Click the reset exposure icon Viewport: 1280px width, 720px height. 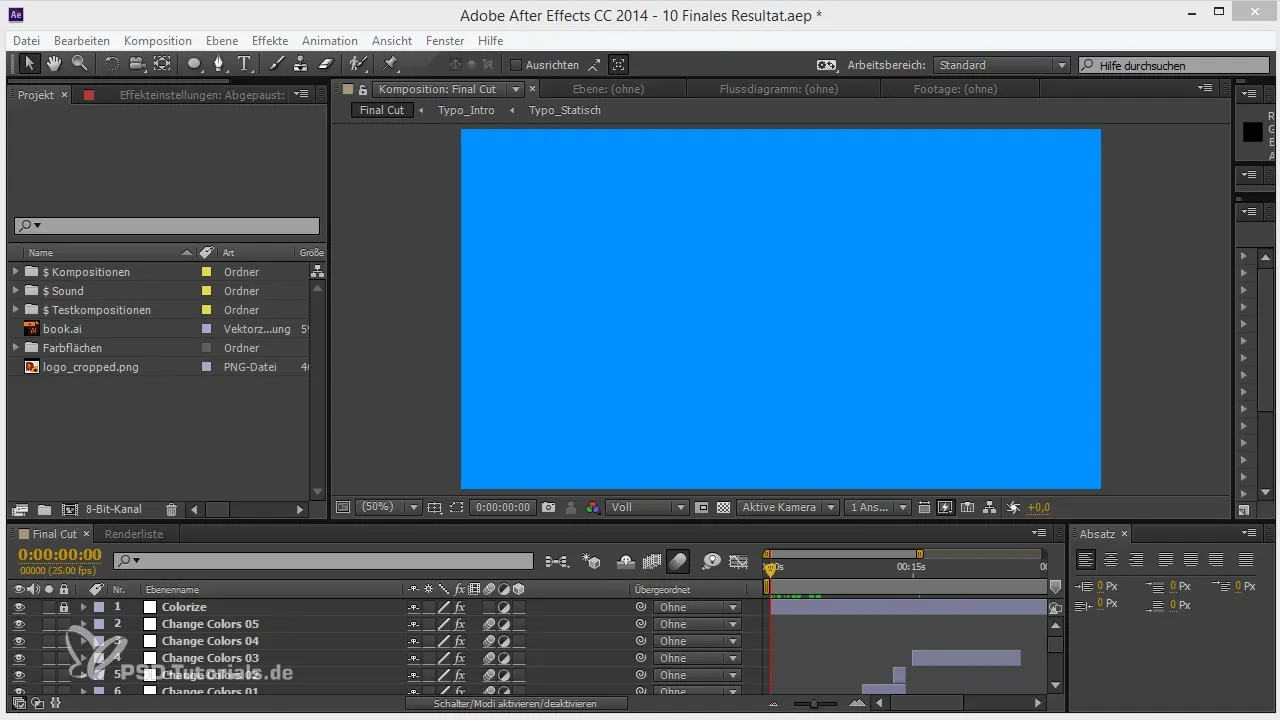[1013, 508]
